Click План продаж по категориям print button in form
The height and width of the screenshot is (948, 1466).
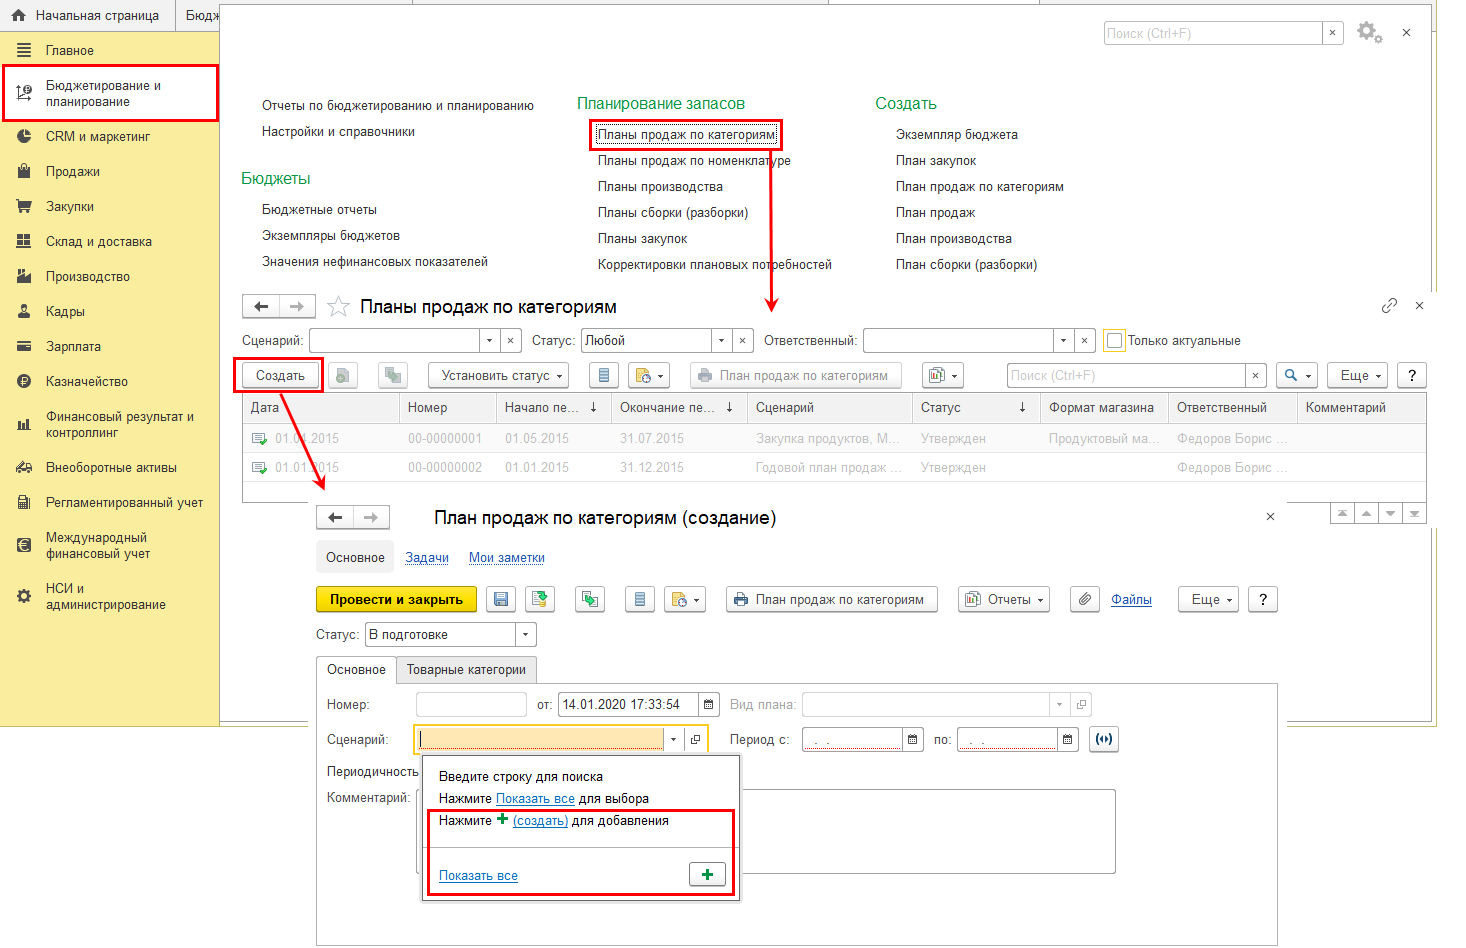(x=832, y=599)
